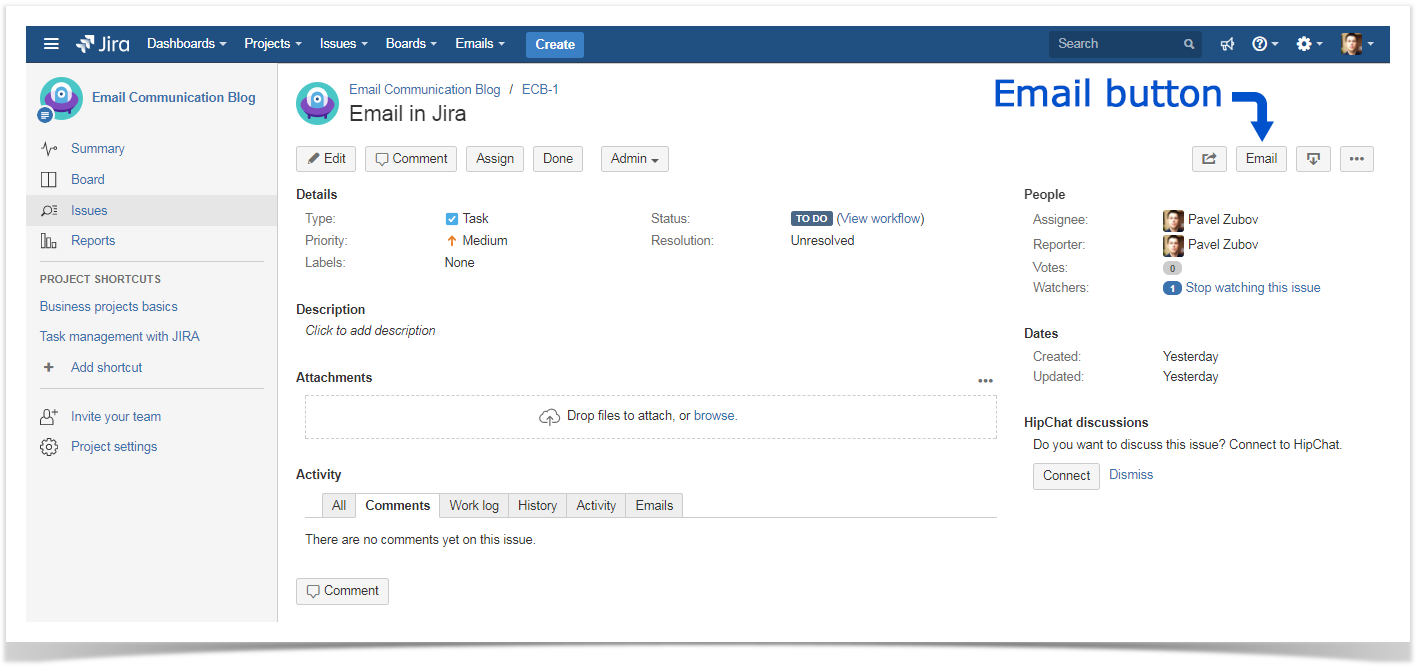Open the hamburger menu in the Jira header
Image resolution: width=1424 pixels, height=671 pixels.
coord(51,44)
